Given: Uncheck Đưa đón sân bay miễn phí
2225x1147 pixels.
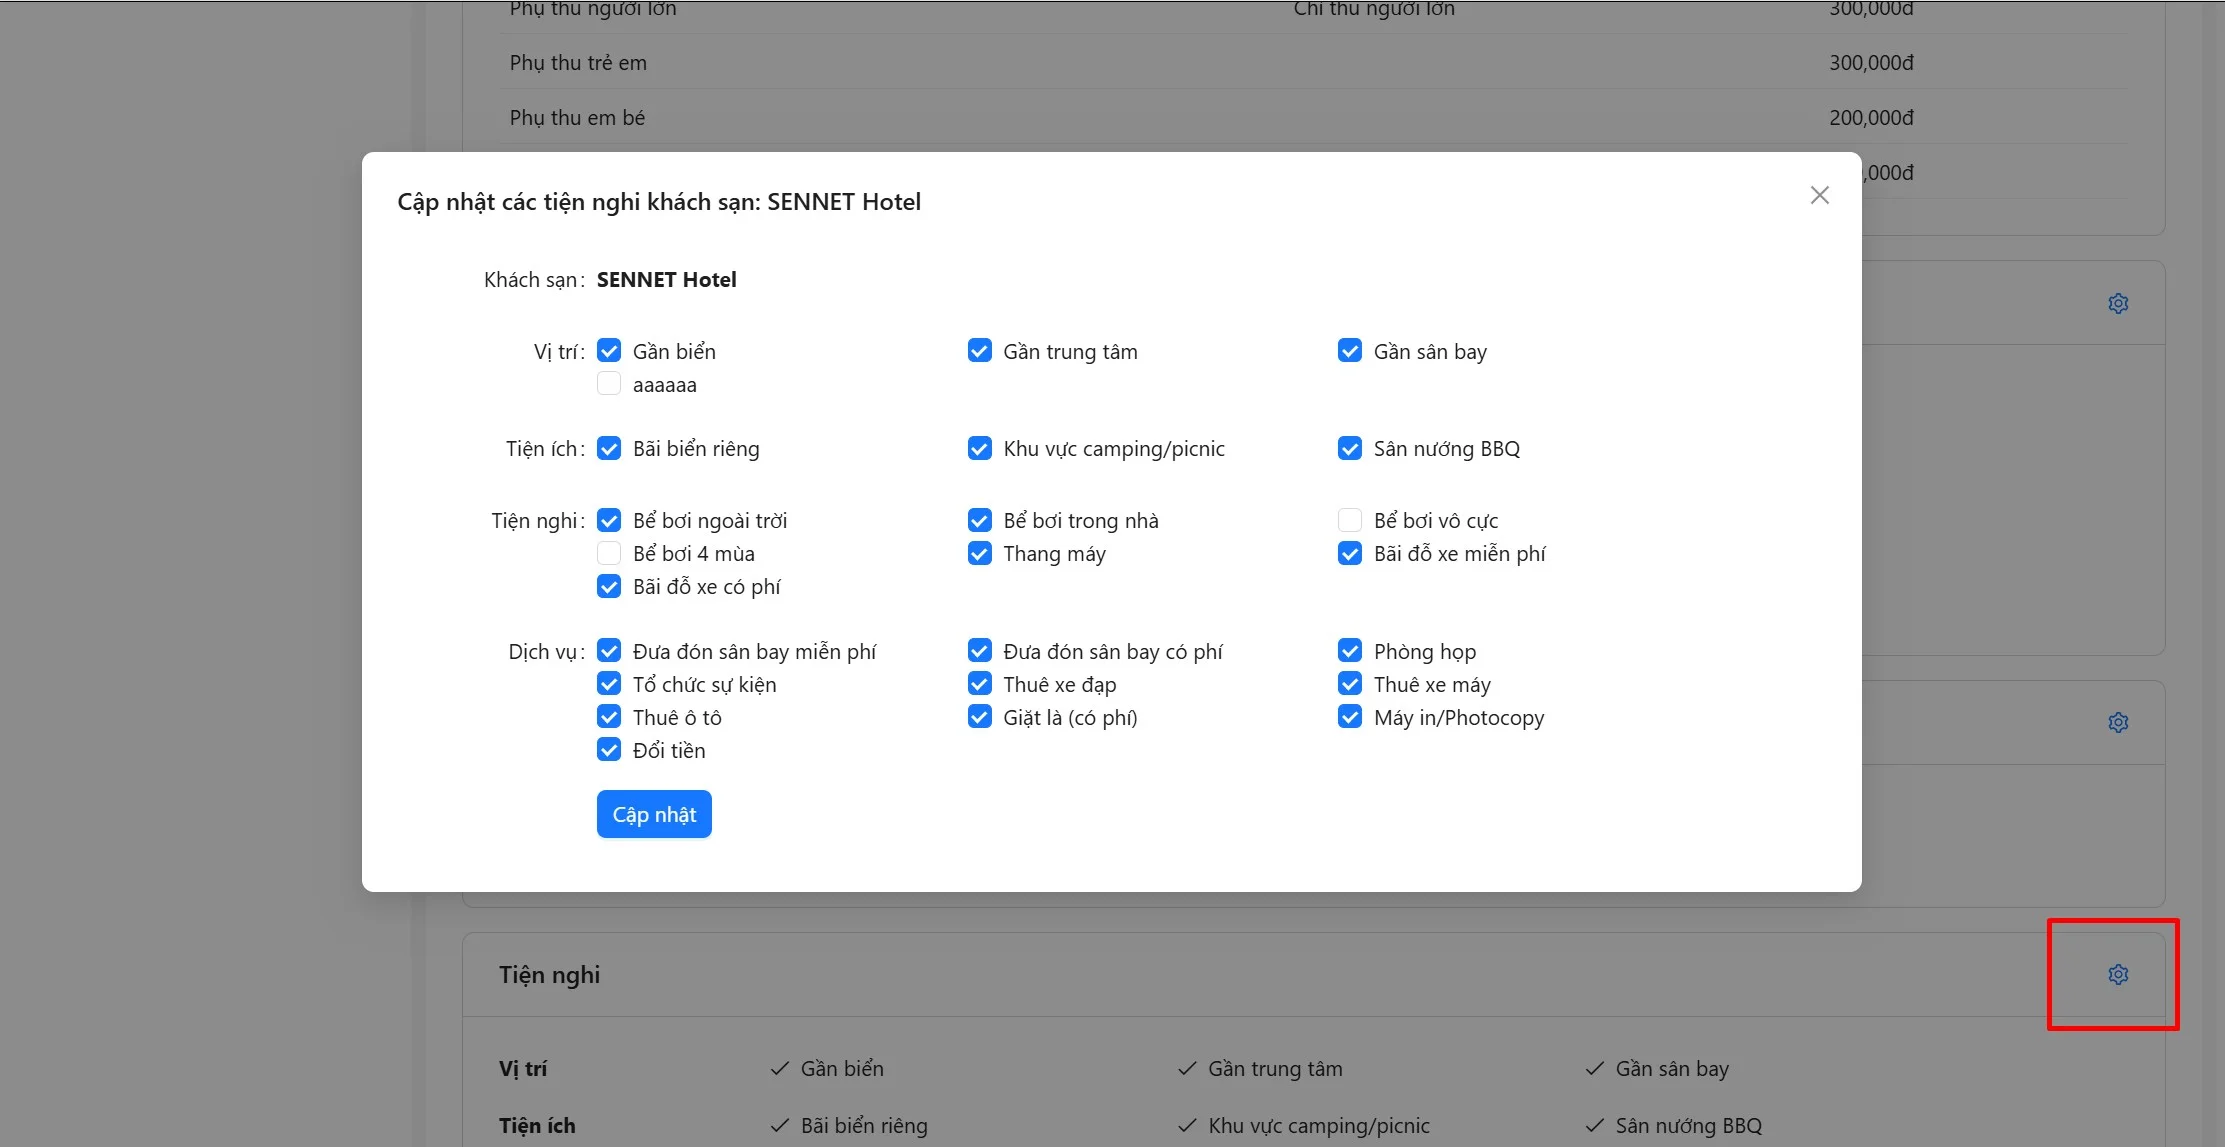Looking at the screenshot, I should coord(609,651).
